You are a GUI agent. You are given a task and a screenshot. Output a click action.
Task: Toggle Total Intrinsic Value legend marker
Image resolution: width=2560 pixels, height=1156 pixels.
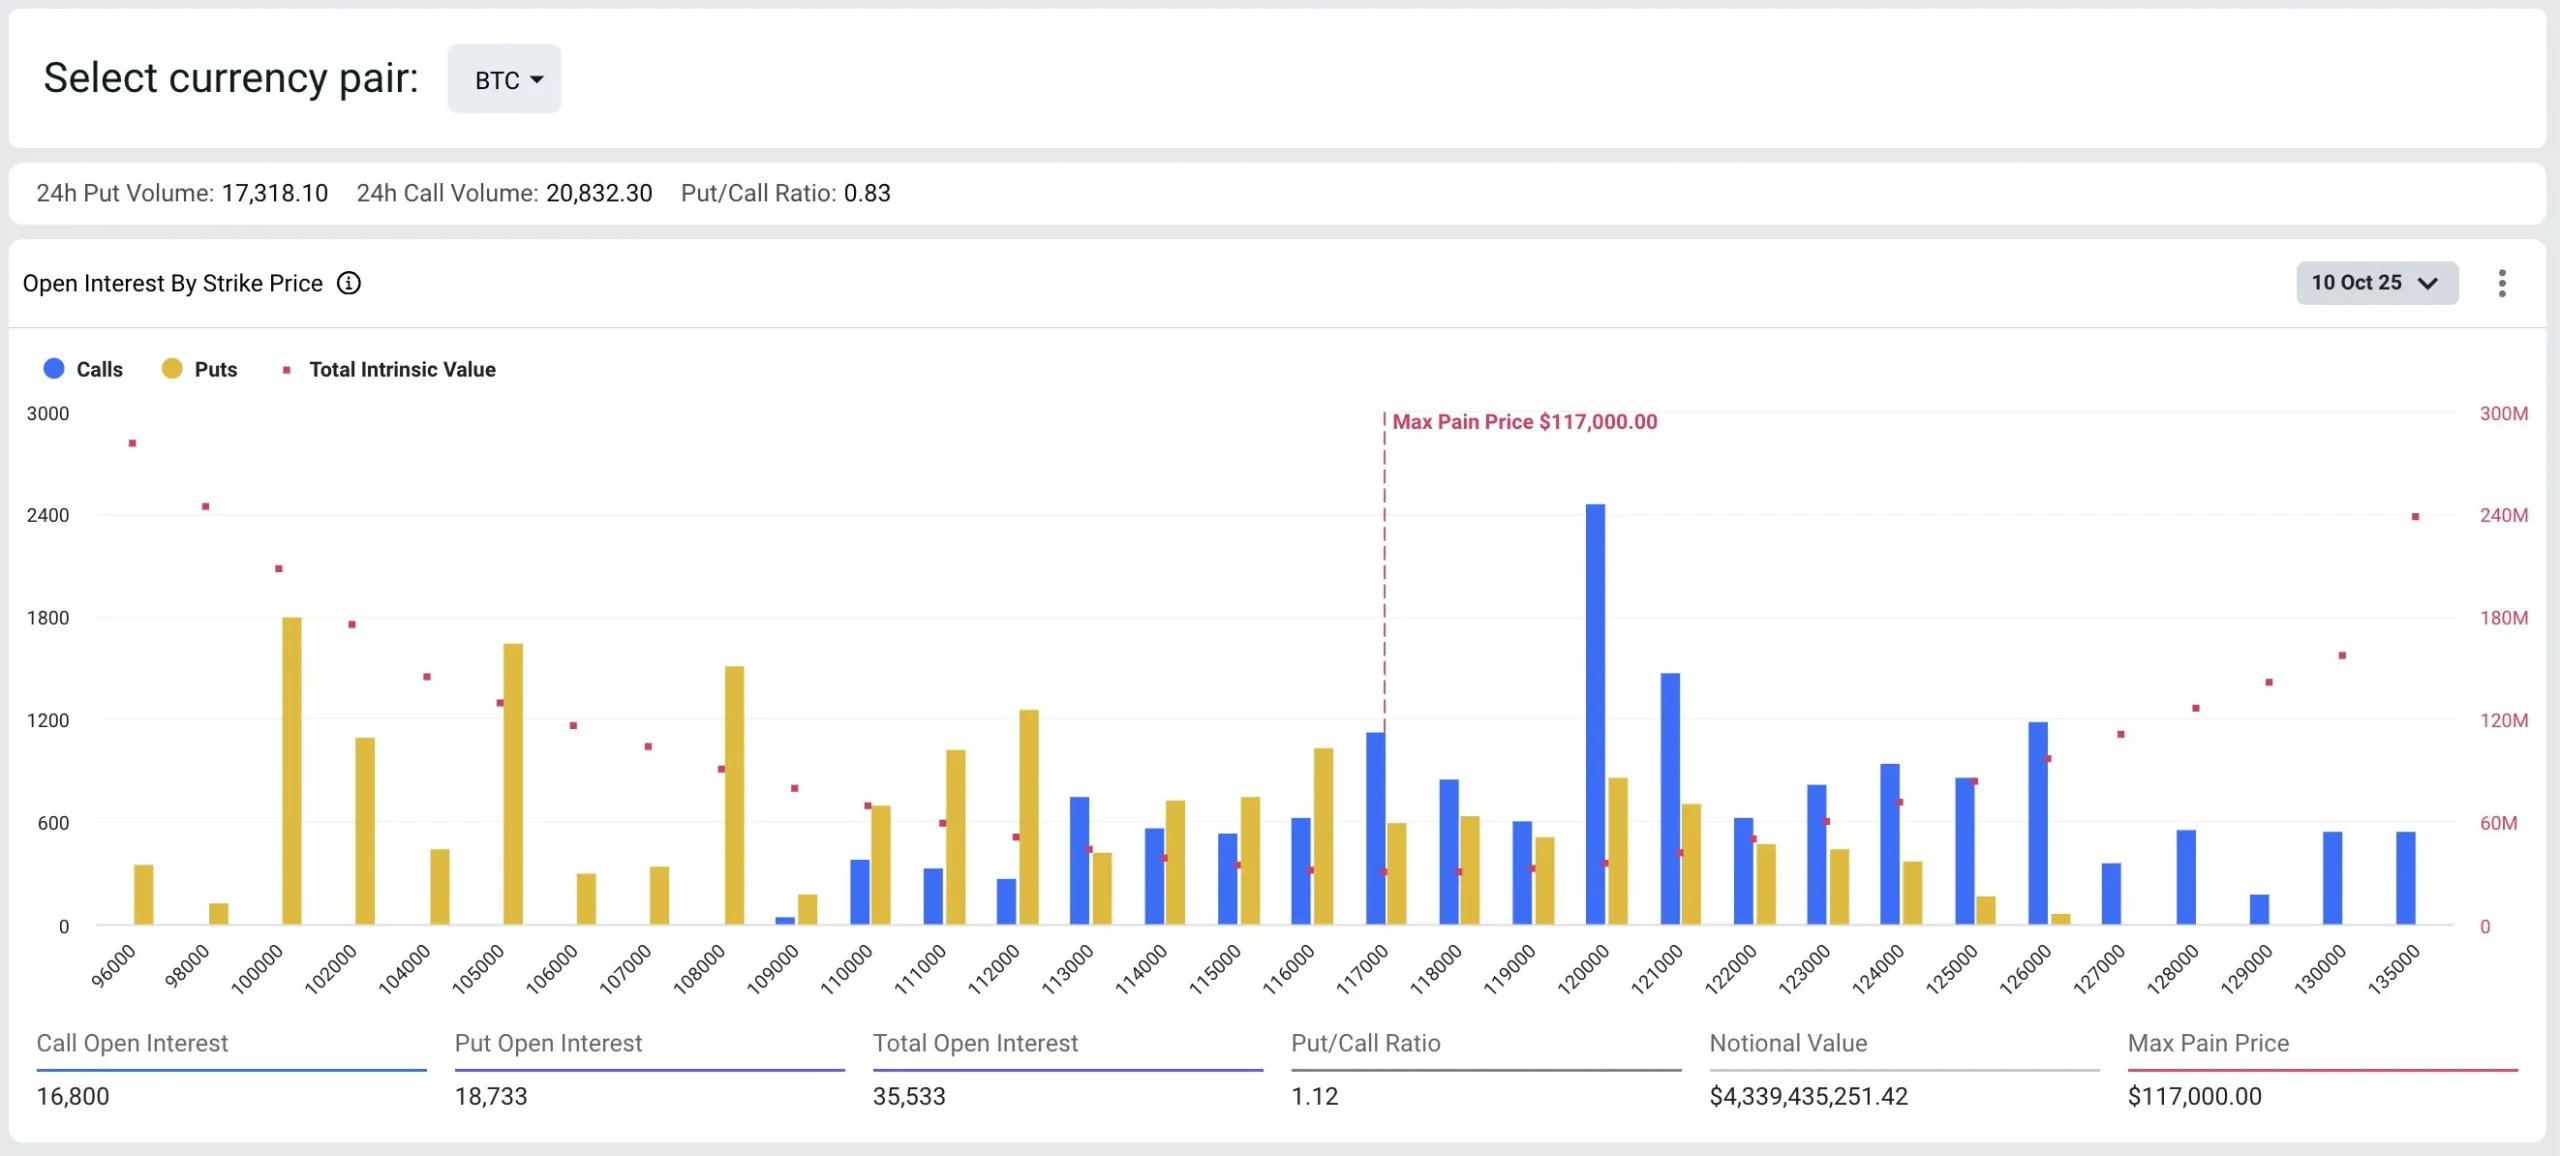pos(287,370)
